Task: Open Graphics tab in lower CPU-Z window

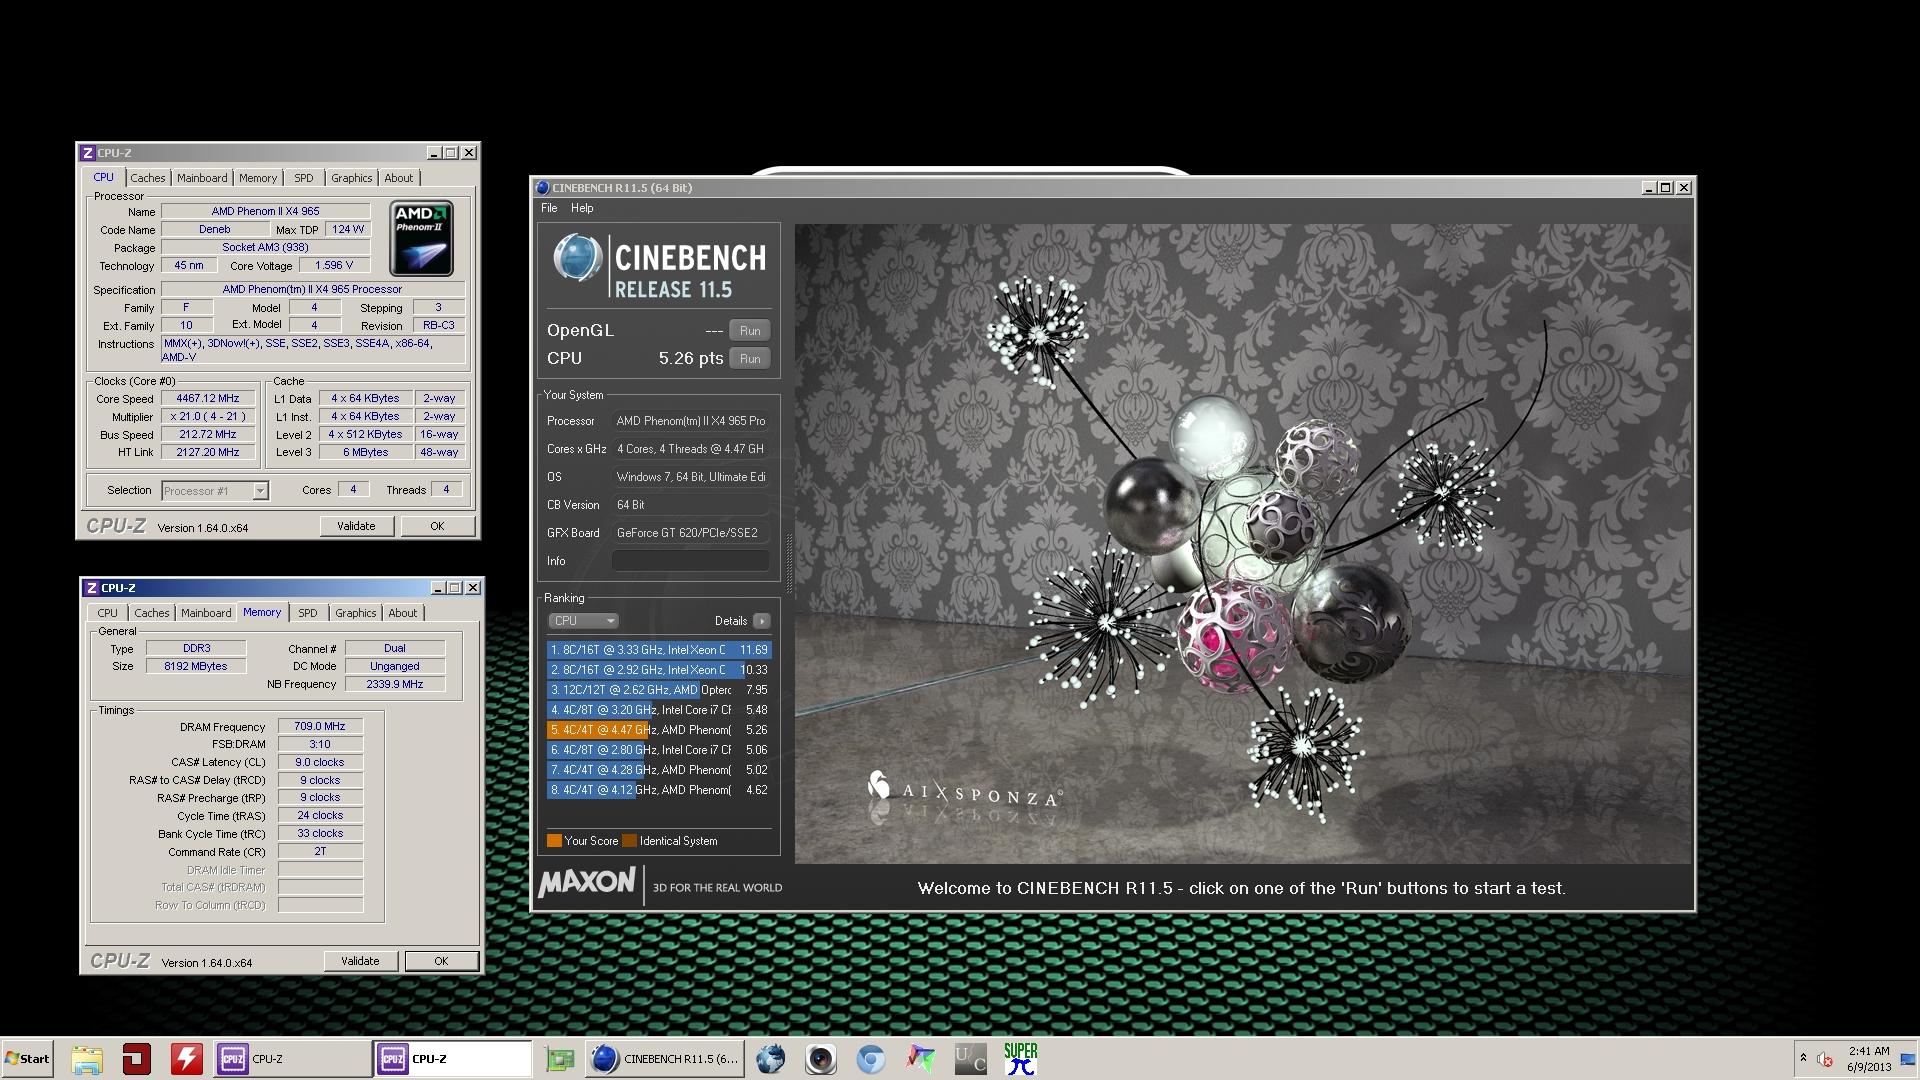Action: coord(356,613)
